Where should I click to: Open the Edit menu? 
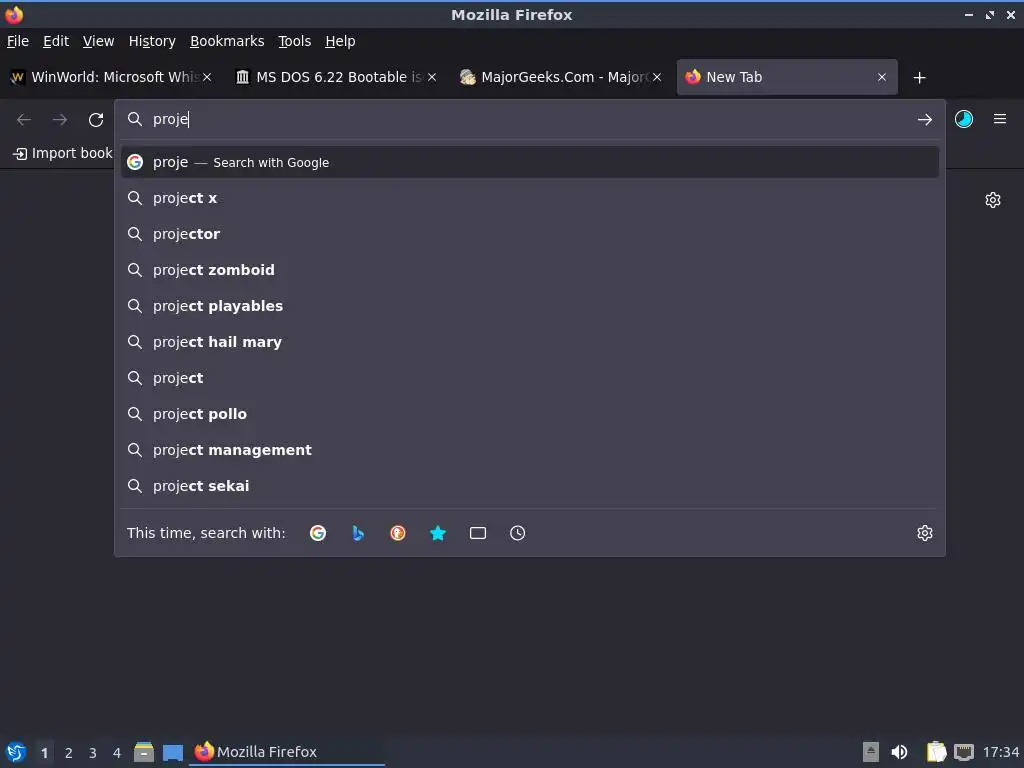(56, 41)
